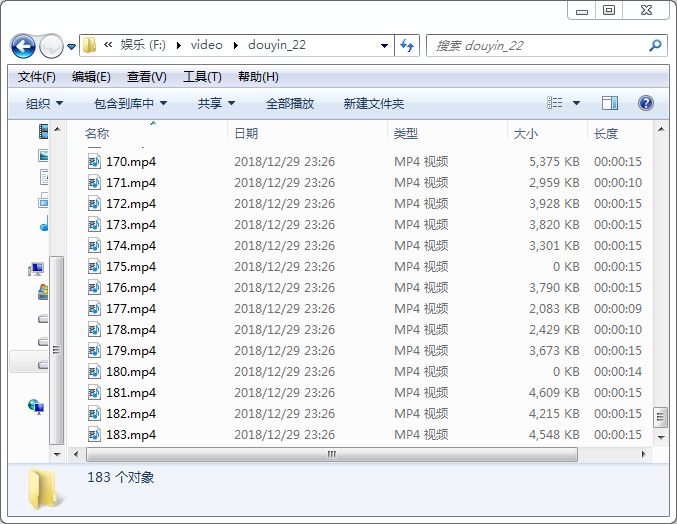Open the 帮助(H) menu

pyautogui.click(x=258, y=77)
